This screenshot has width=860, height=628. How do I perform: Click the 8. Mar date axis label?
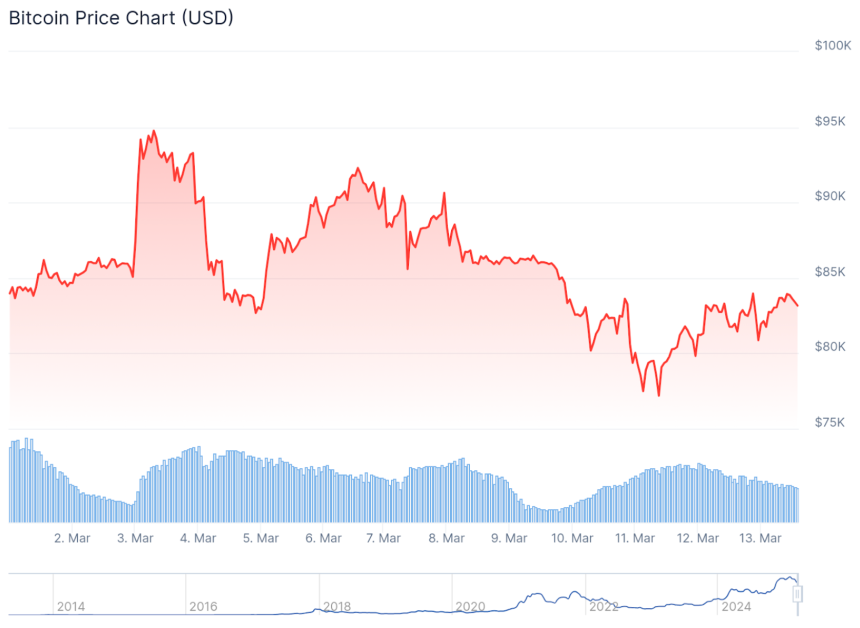(x=447, y=538)
